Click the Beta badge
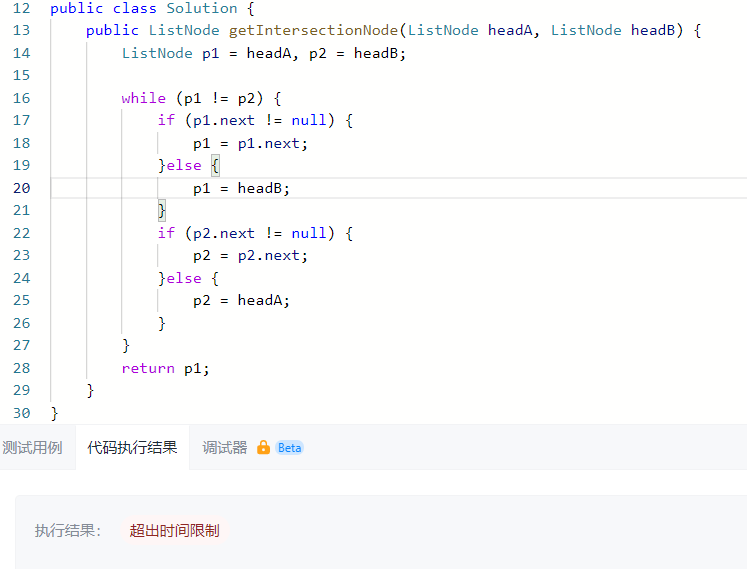This screenshot has height=569, width=747. [x=289, y=448]
